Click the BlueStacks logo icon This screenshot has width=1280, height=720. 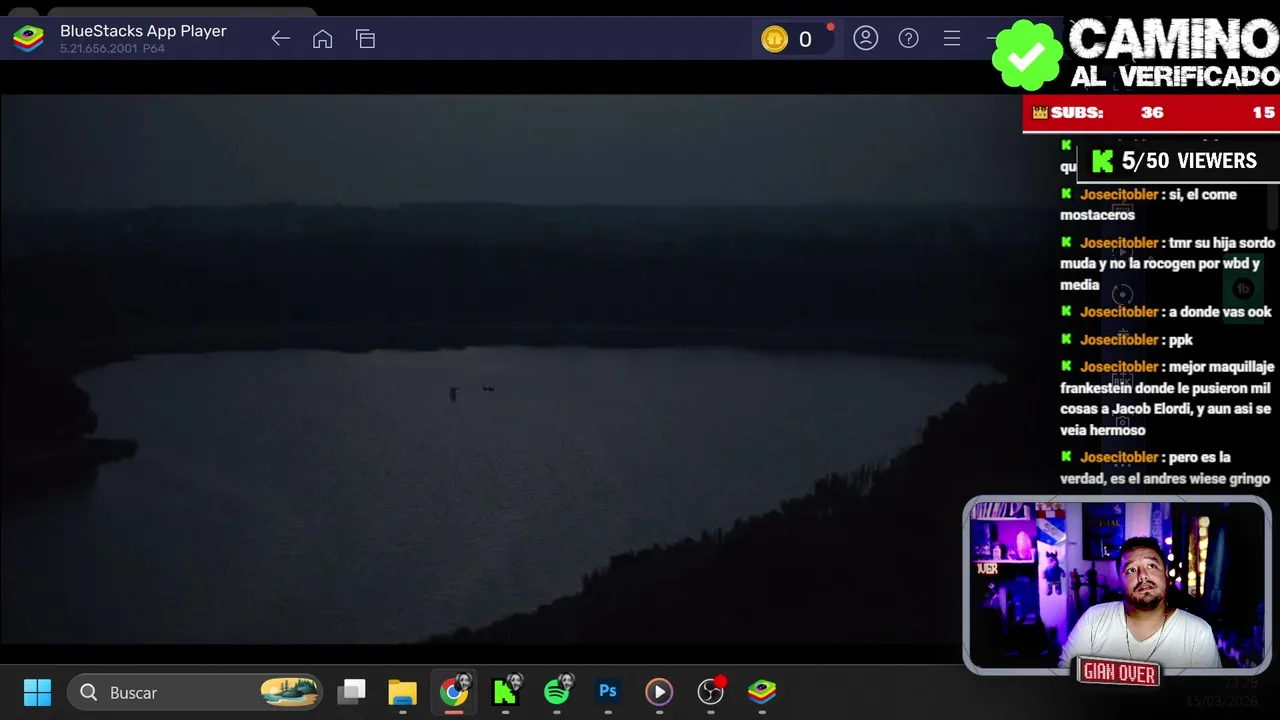pyautogui.click(x=28, y=39)
